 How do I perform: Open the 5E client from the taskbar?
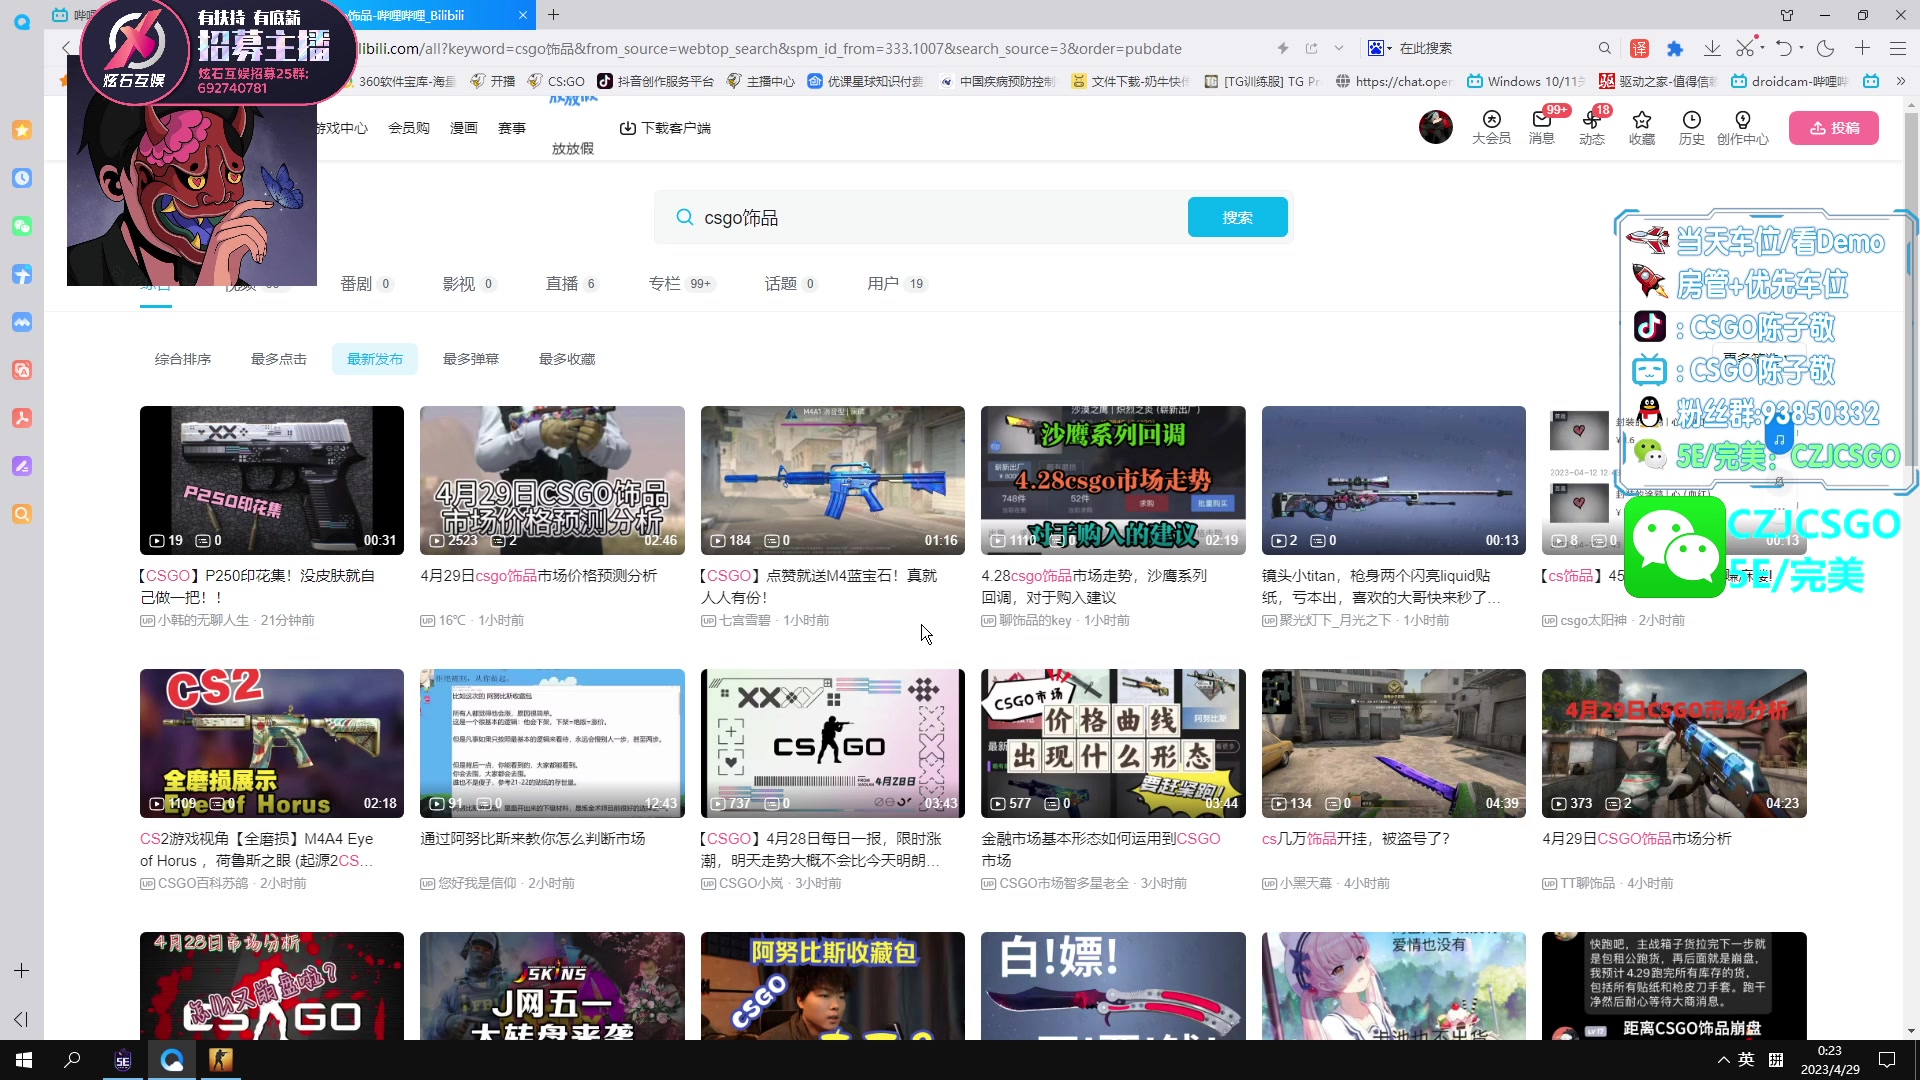pos(122,1059)
